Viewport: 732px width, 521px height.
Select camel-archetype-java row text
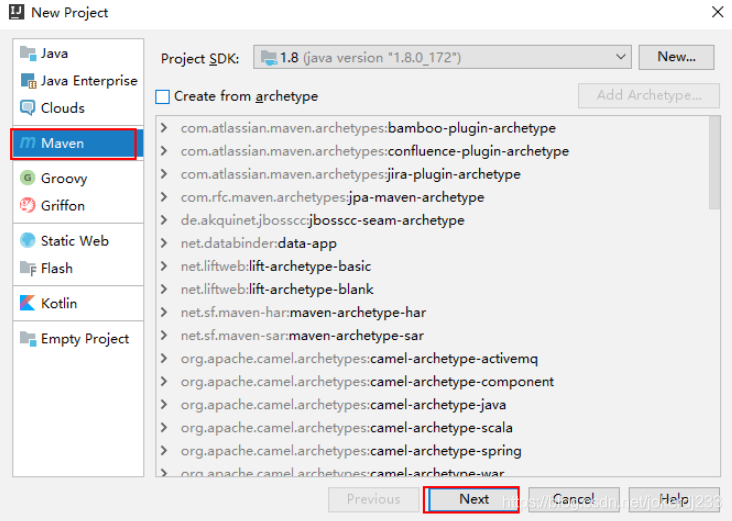[344, 405]
